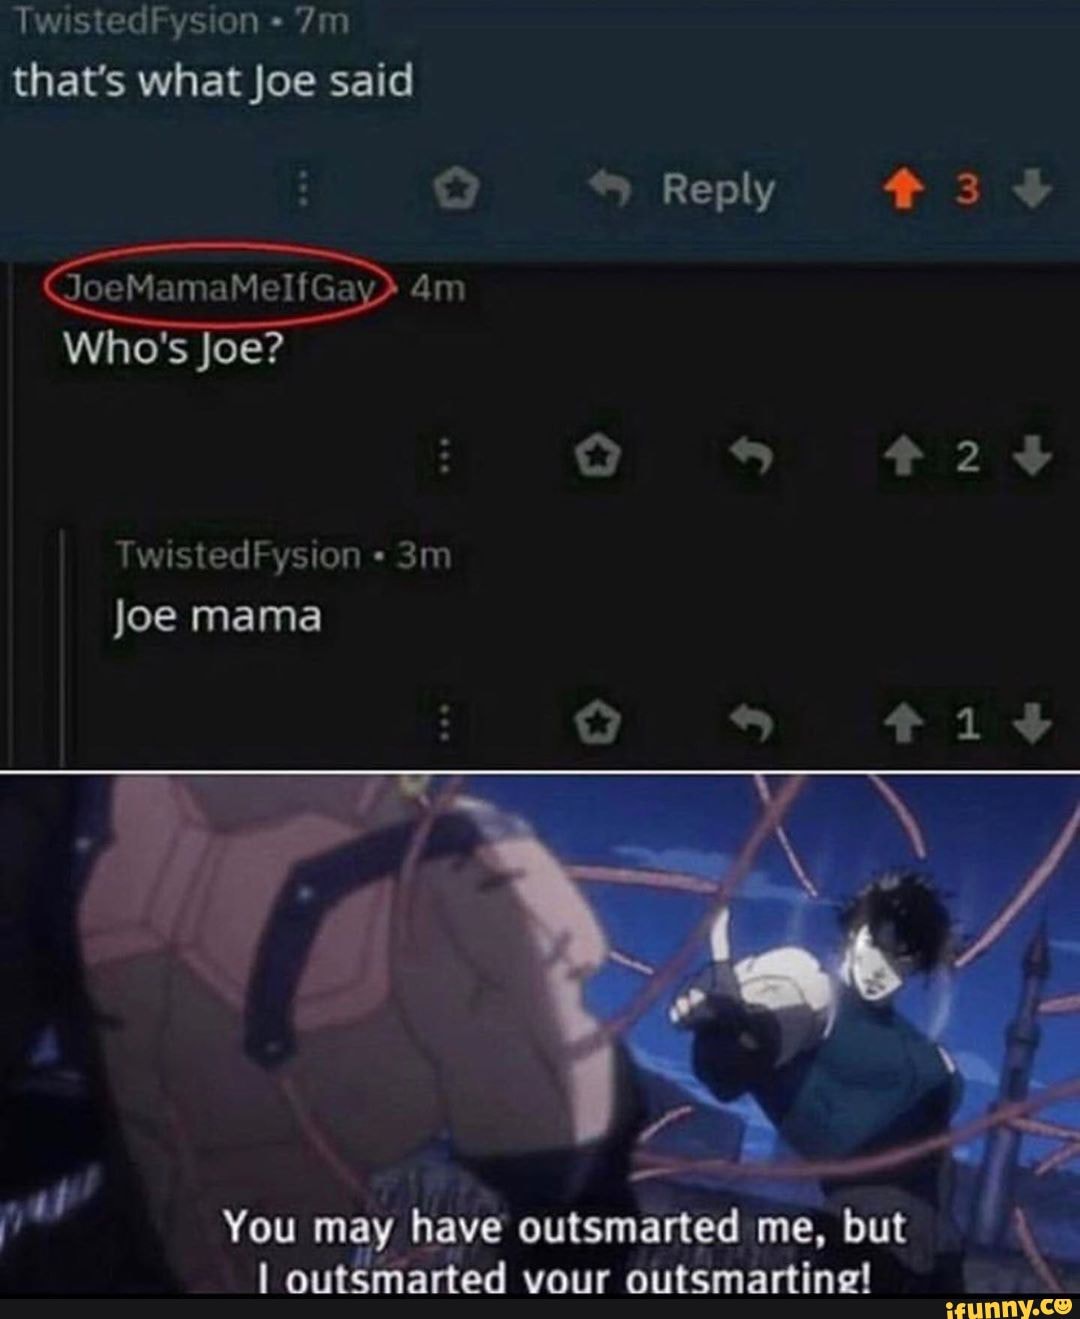Downvote the "Who's Joe?" comment
This screenshot has height=1319, width=1080.
[x=1037, y=457]
